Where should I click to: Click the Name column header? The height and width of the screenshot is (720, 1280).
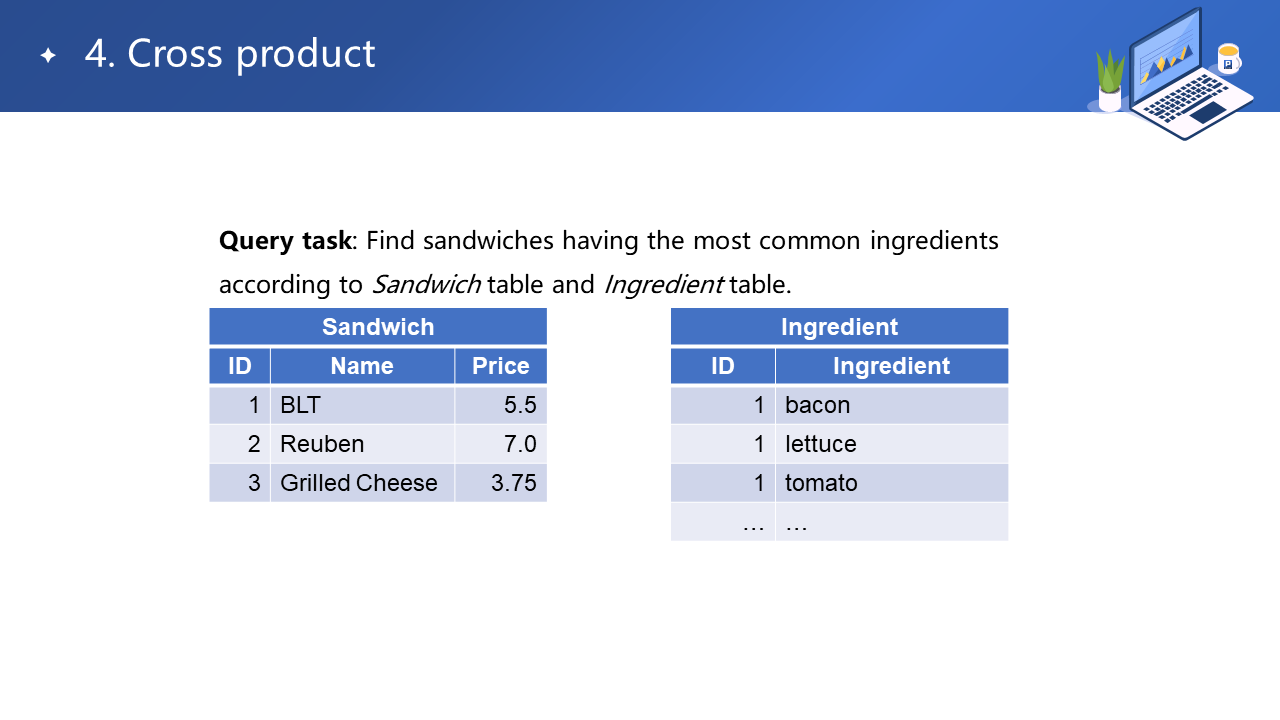pos(362,366)
